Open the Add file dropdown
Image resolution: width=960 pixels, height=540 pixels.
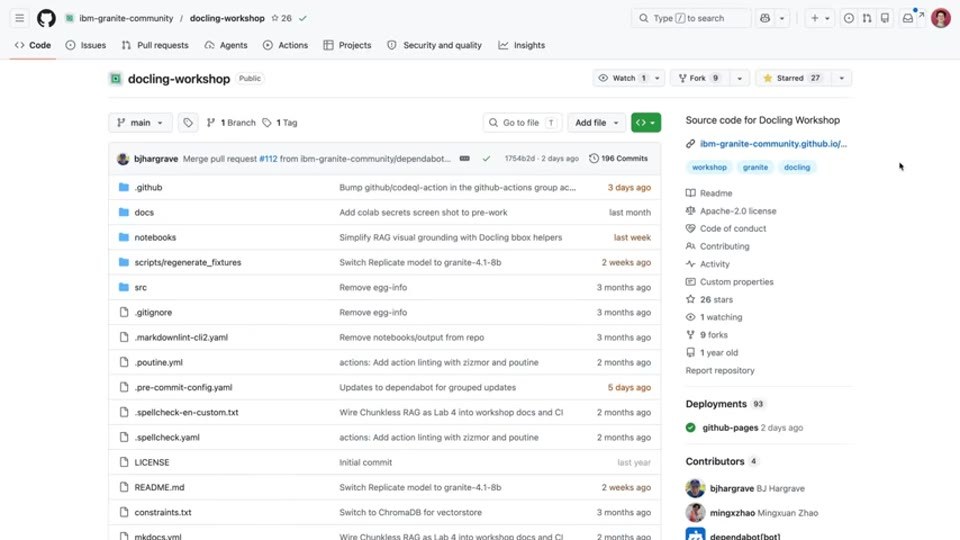[597, 122]
